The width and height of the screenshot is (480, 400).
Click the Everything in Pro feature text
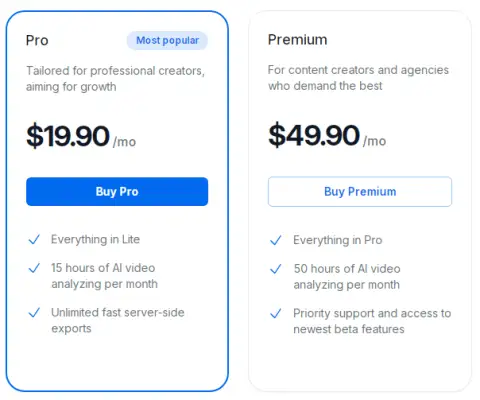coord(338,240)
